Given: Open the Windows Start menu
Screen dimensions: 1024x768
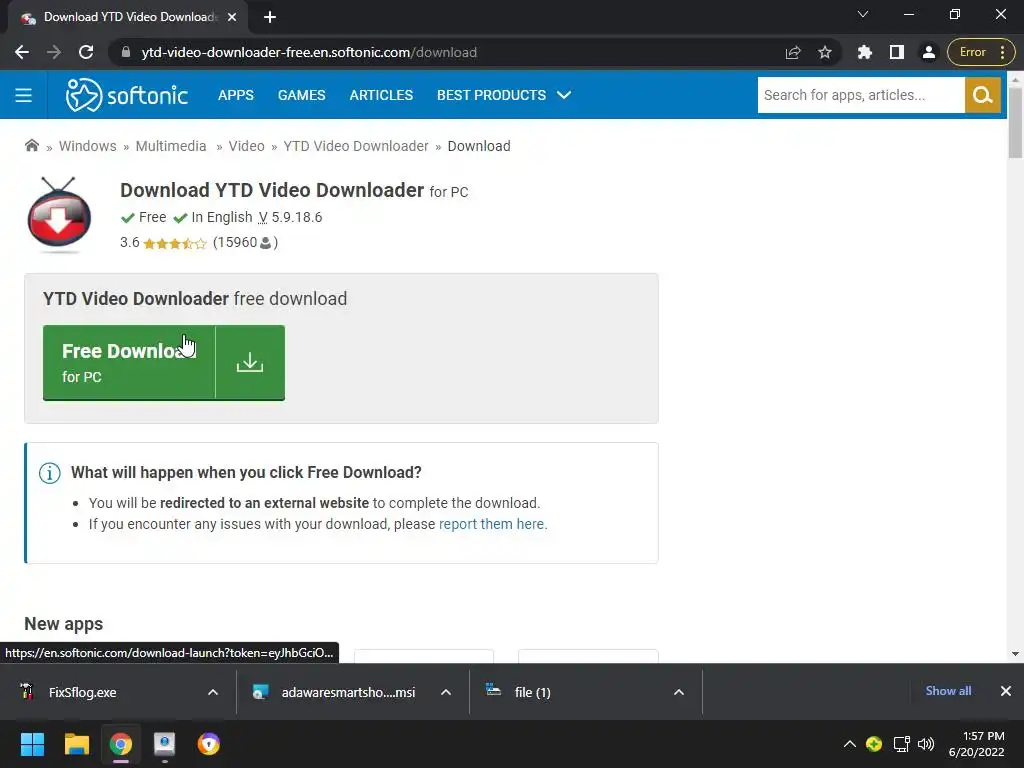Looking at the screenshot, I should point(33,744).
